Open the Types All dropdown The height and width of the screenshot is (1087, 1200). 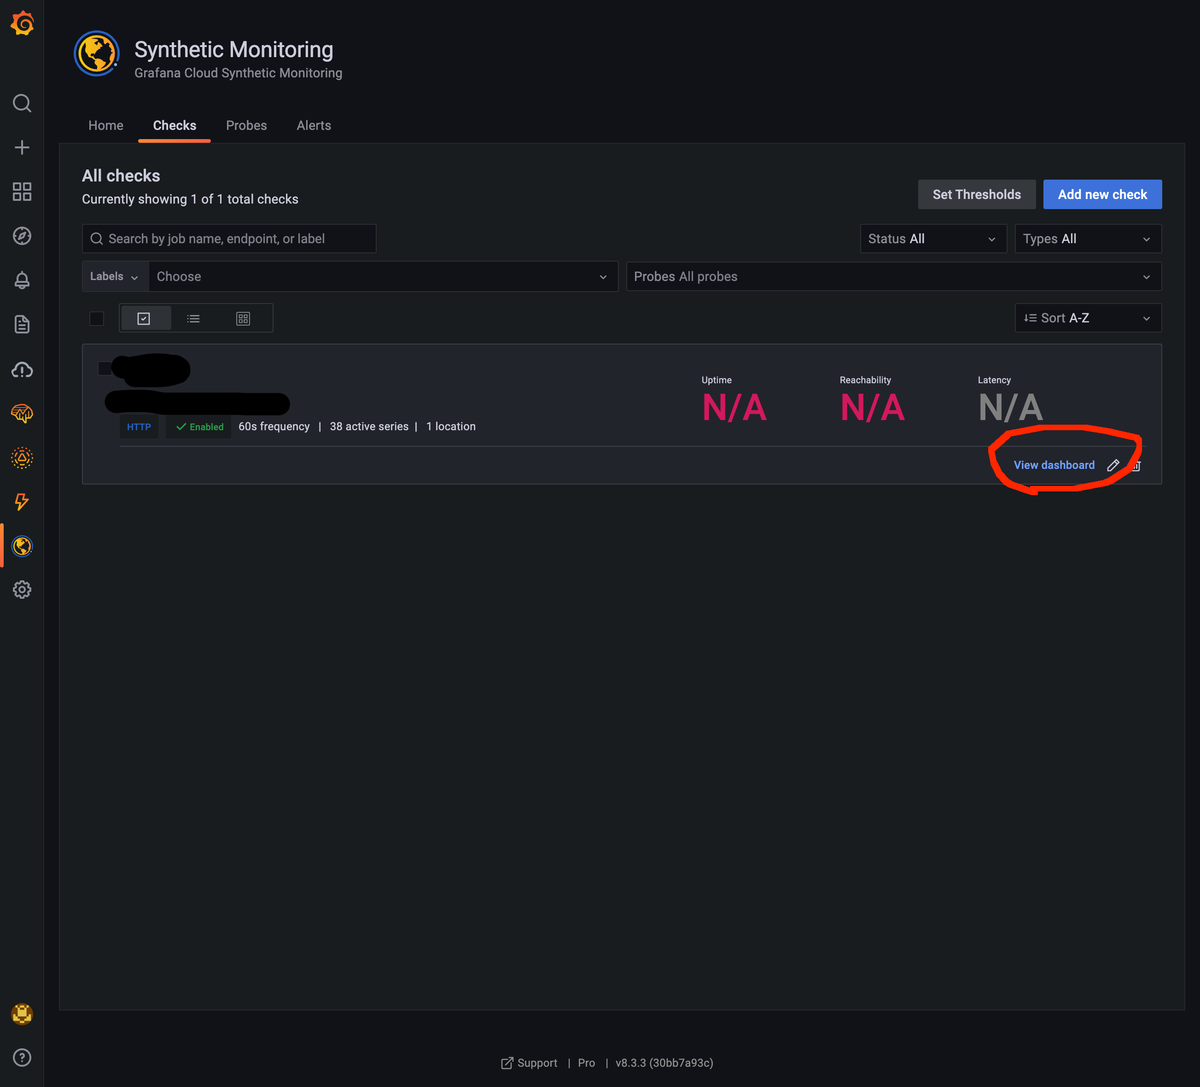click(1088, 239)
